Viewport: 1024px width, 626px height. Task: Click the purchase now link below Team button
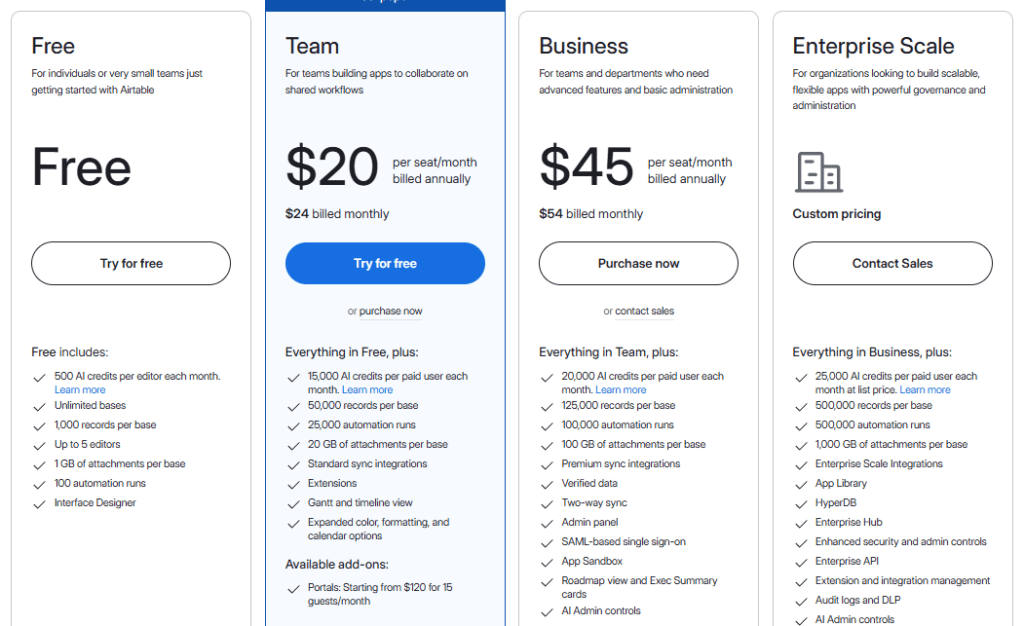pyautogui.click(x=390, y=311)
